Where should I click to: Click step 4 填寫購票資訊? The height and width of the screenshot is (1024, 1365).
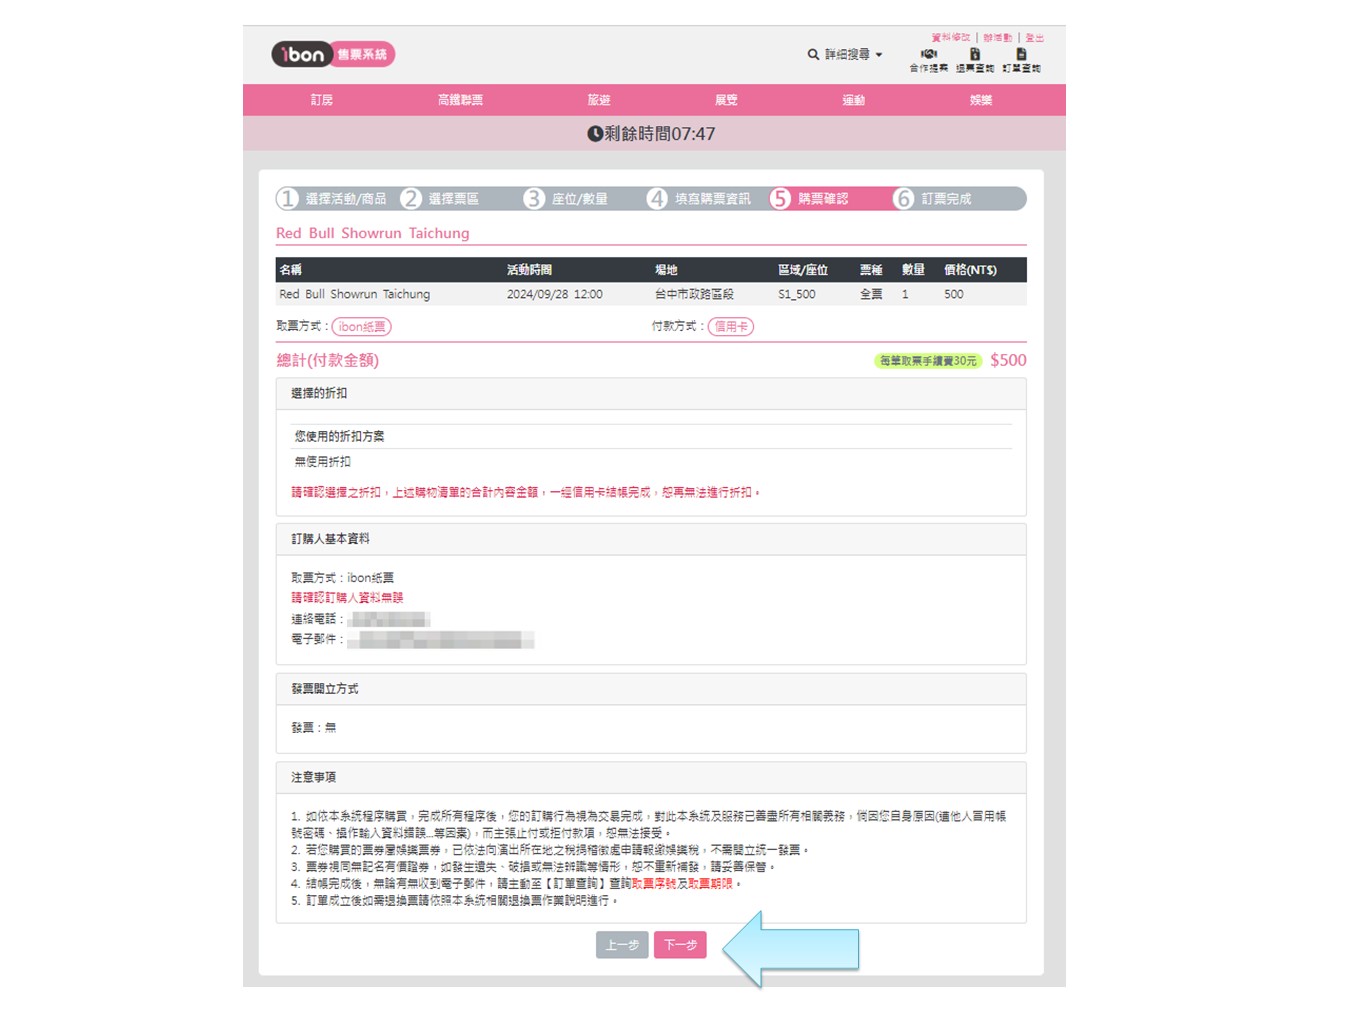pos(699,198)
